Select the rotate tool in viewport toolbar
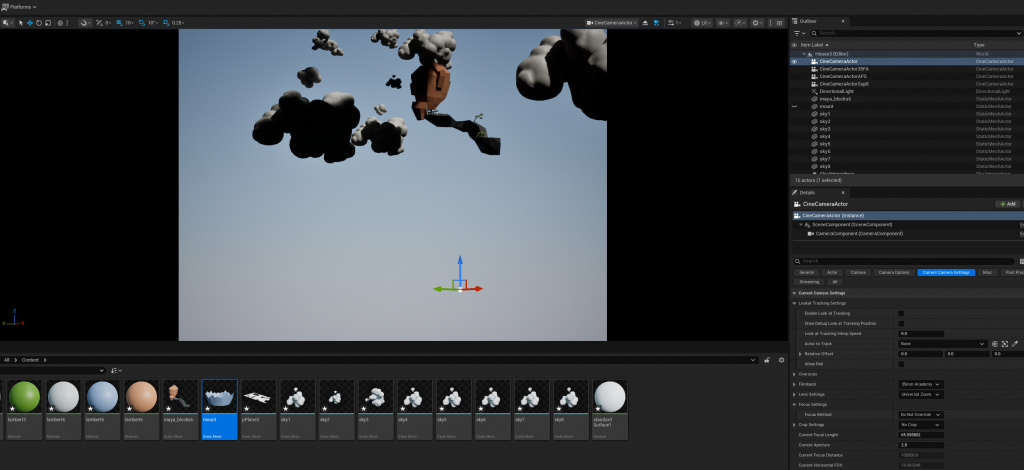1024x470 pixels. [38, 22]
